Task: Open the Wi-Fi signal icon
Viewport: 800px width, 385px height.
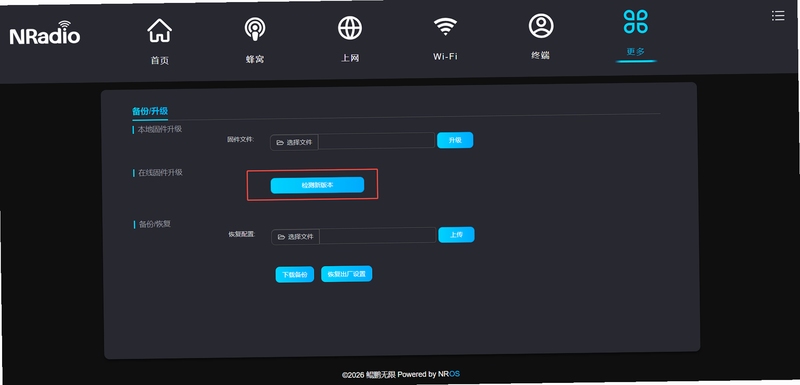Action: [445, 26]
